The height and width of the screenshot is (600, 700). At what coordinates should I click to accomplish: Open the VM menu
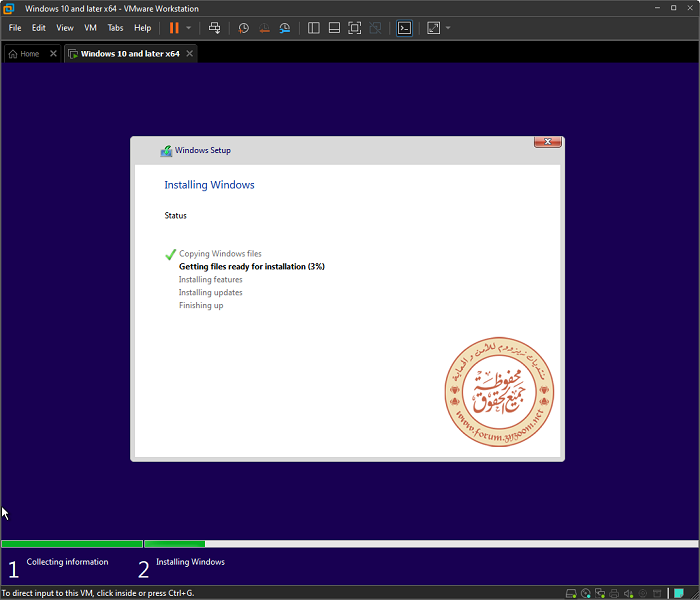click(90, 28)
